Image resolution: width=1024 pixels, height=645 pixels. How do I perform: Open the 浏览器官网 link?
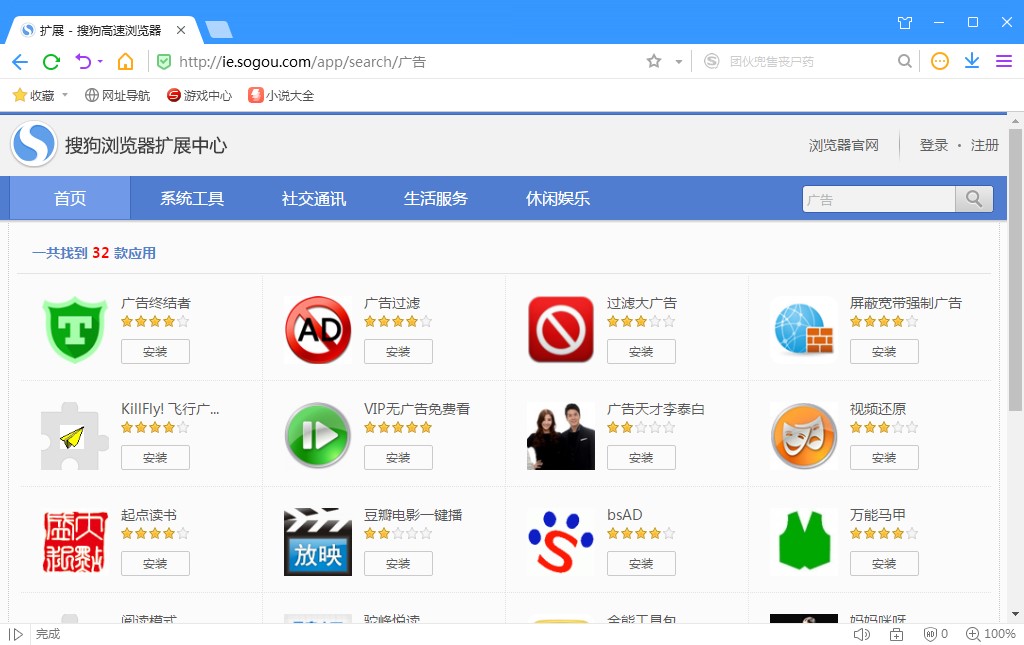843,145
